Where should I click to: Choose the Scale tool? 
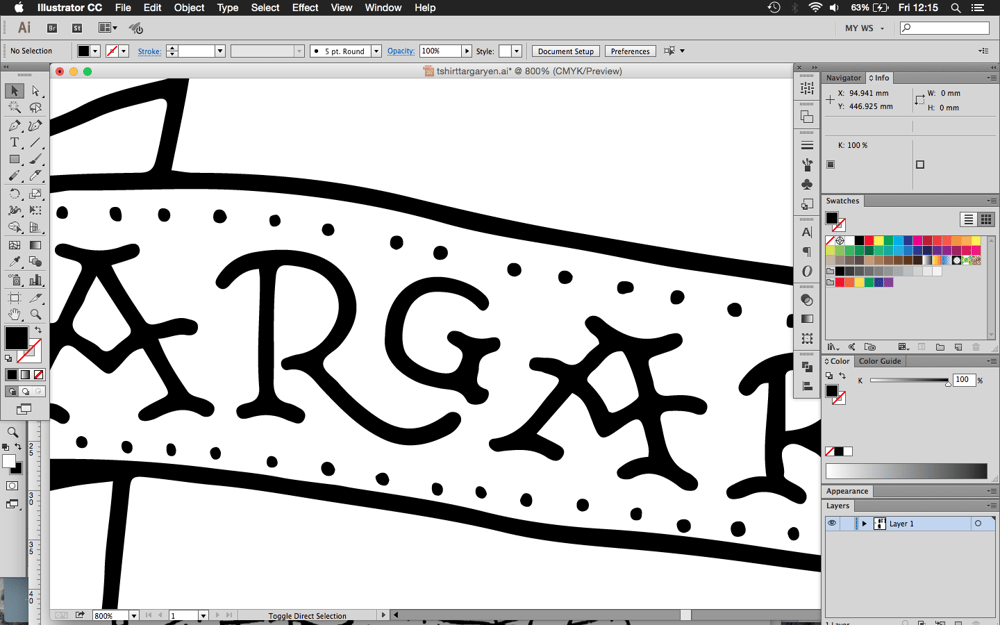(35, 193)
